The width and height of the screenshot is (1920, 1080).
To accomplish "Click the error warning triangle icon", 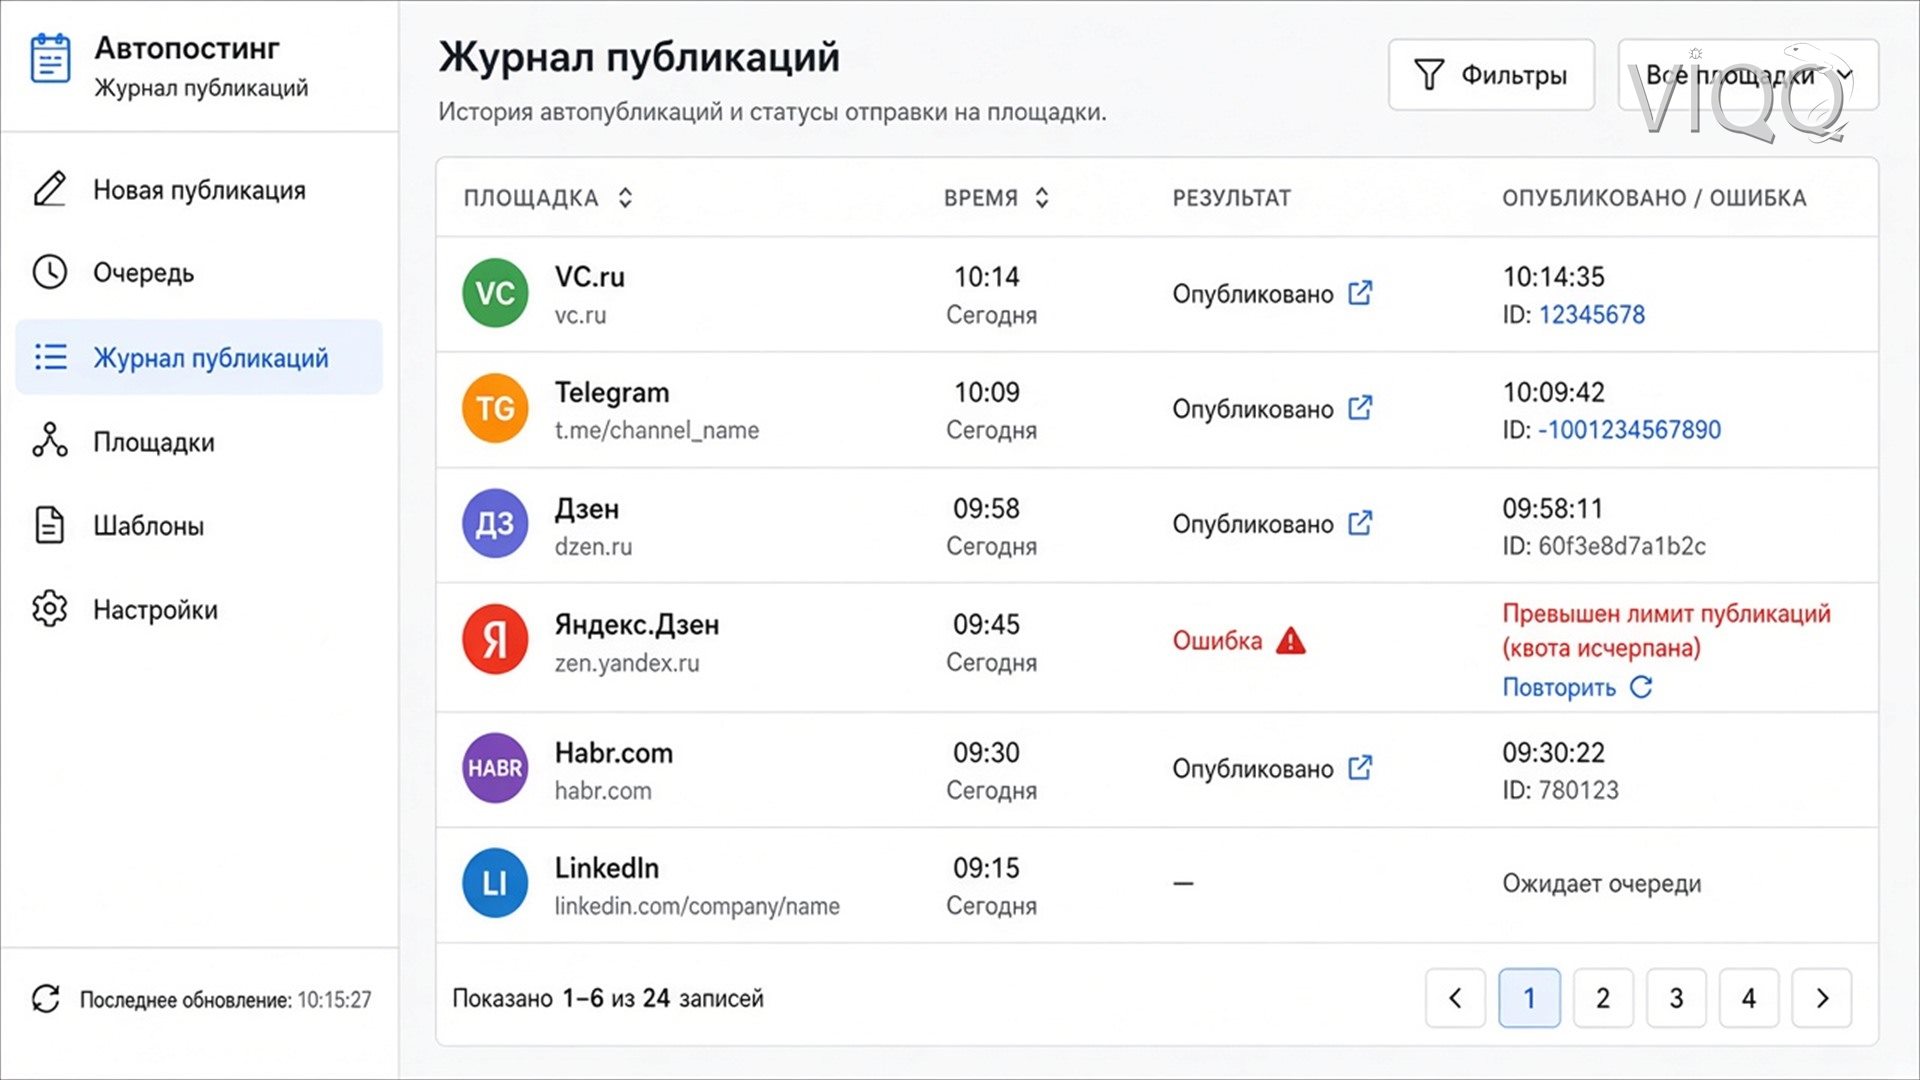I will pos(1291,640).
